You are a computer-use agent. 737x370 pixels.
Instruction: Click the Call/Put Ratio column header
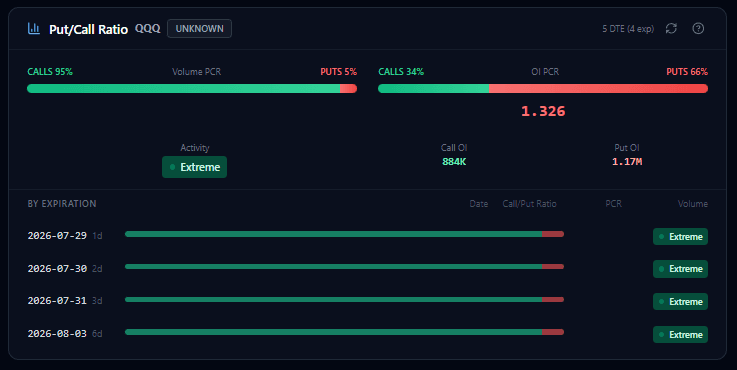(529, 204)
